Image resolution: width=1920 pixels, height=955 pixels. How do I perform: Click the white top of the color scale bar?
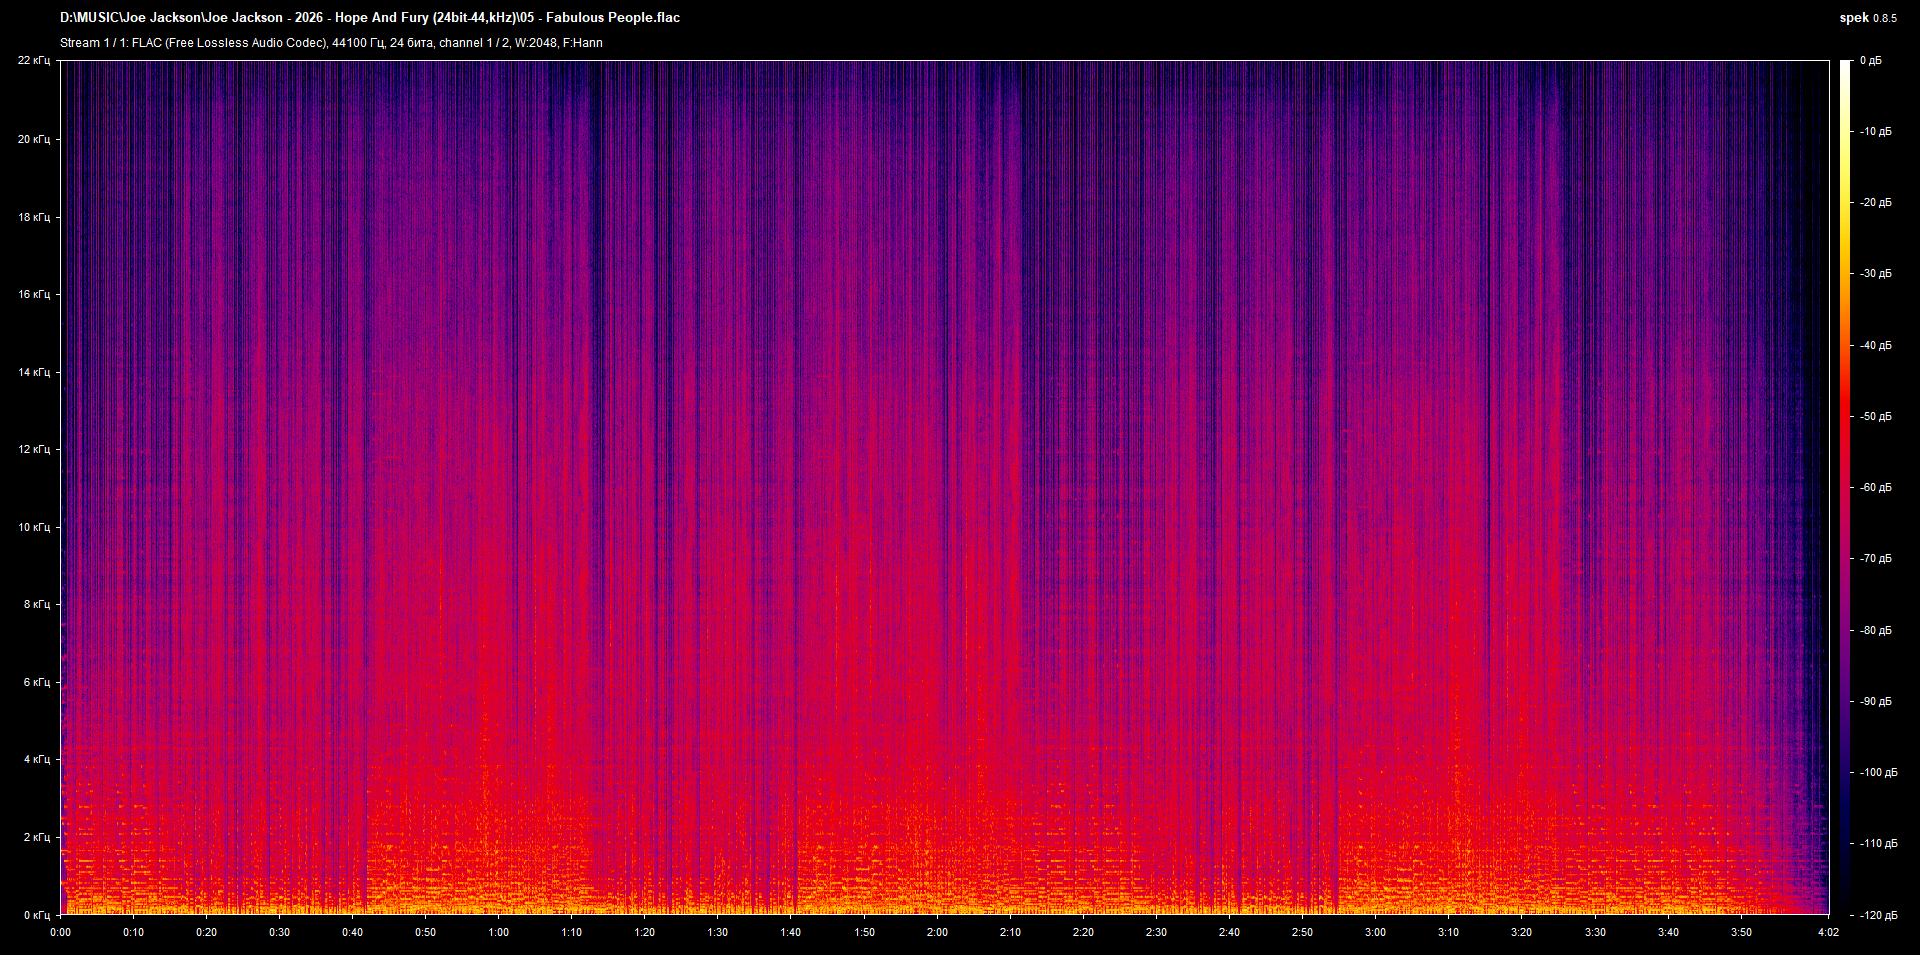[1845, 66]
